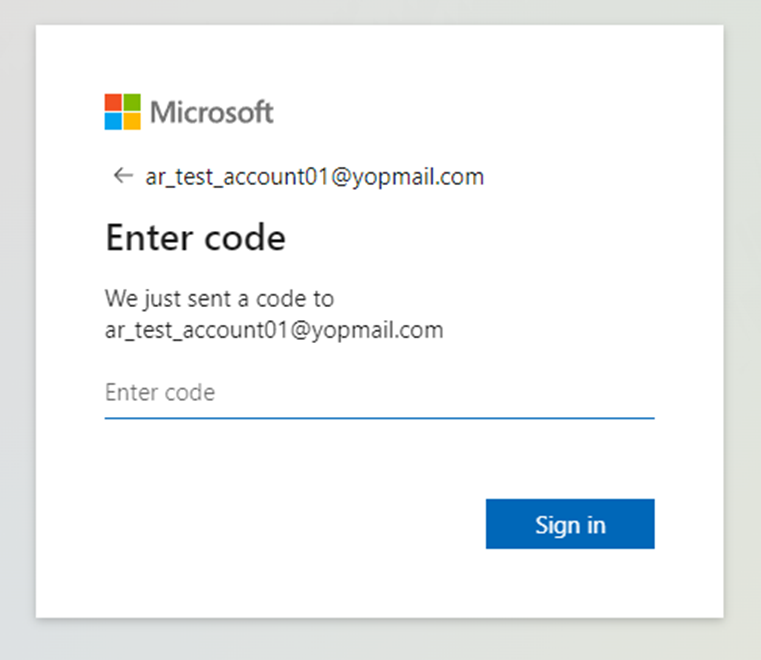Click the "We just sent a code to" text
The height and width of the screenshot is (660, 761).
[x=219, y=298]
